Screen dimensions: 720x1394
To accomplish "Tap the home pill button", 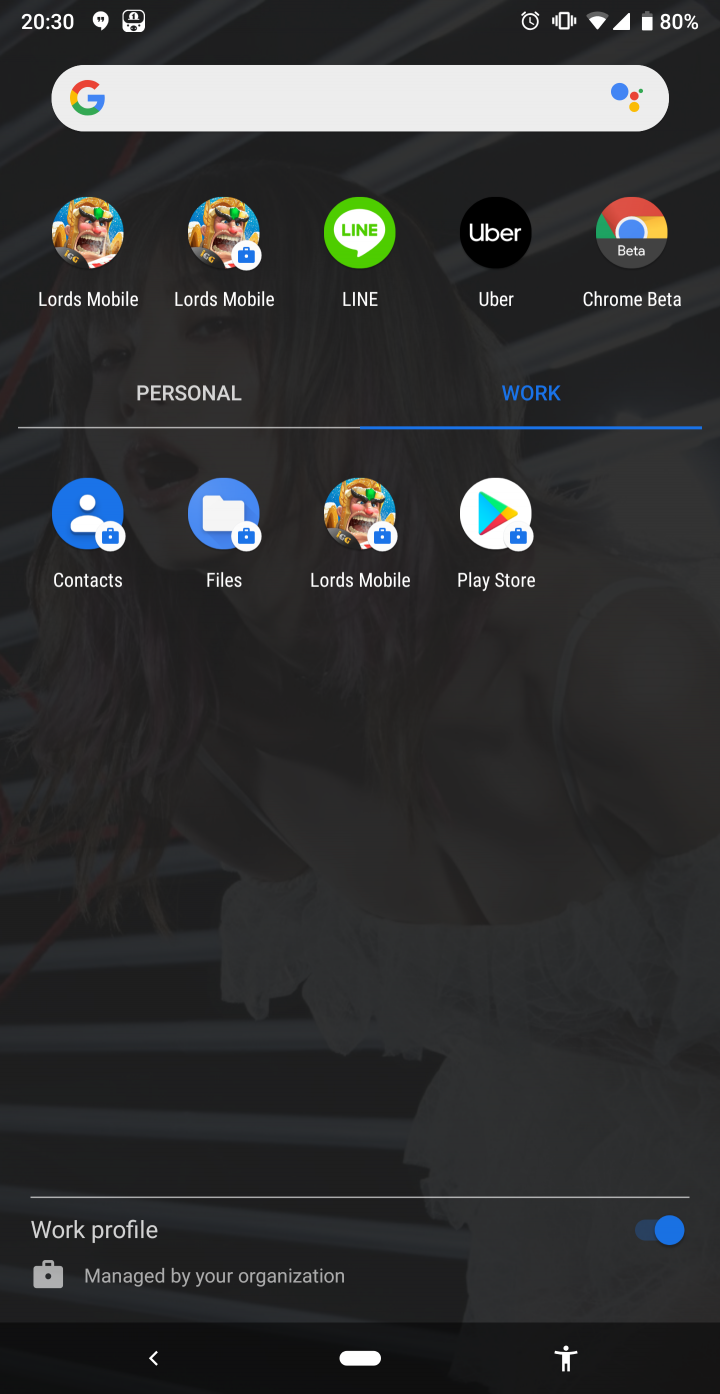I will click(360, 1358).
